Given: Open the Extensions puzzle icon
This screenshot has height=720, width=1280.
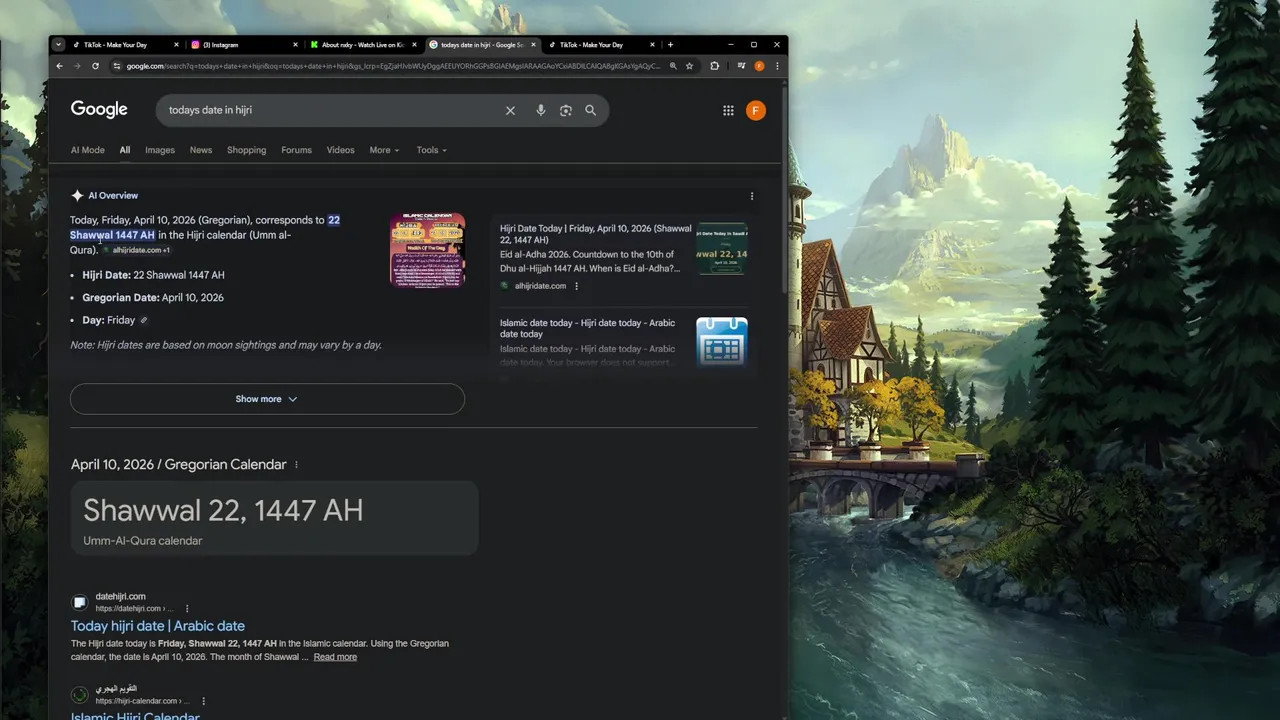Looking at the screenshot, I should pyautogui.click(x=714, y=66).
